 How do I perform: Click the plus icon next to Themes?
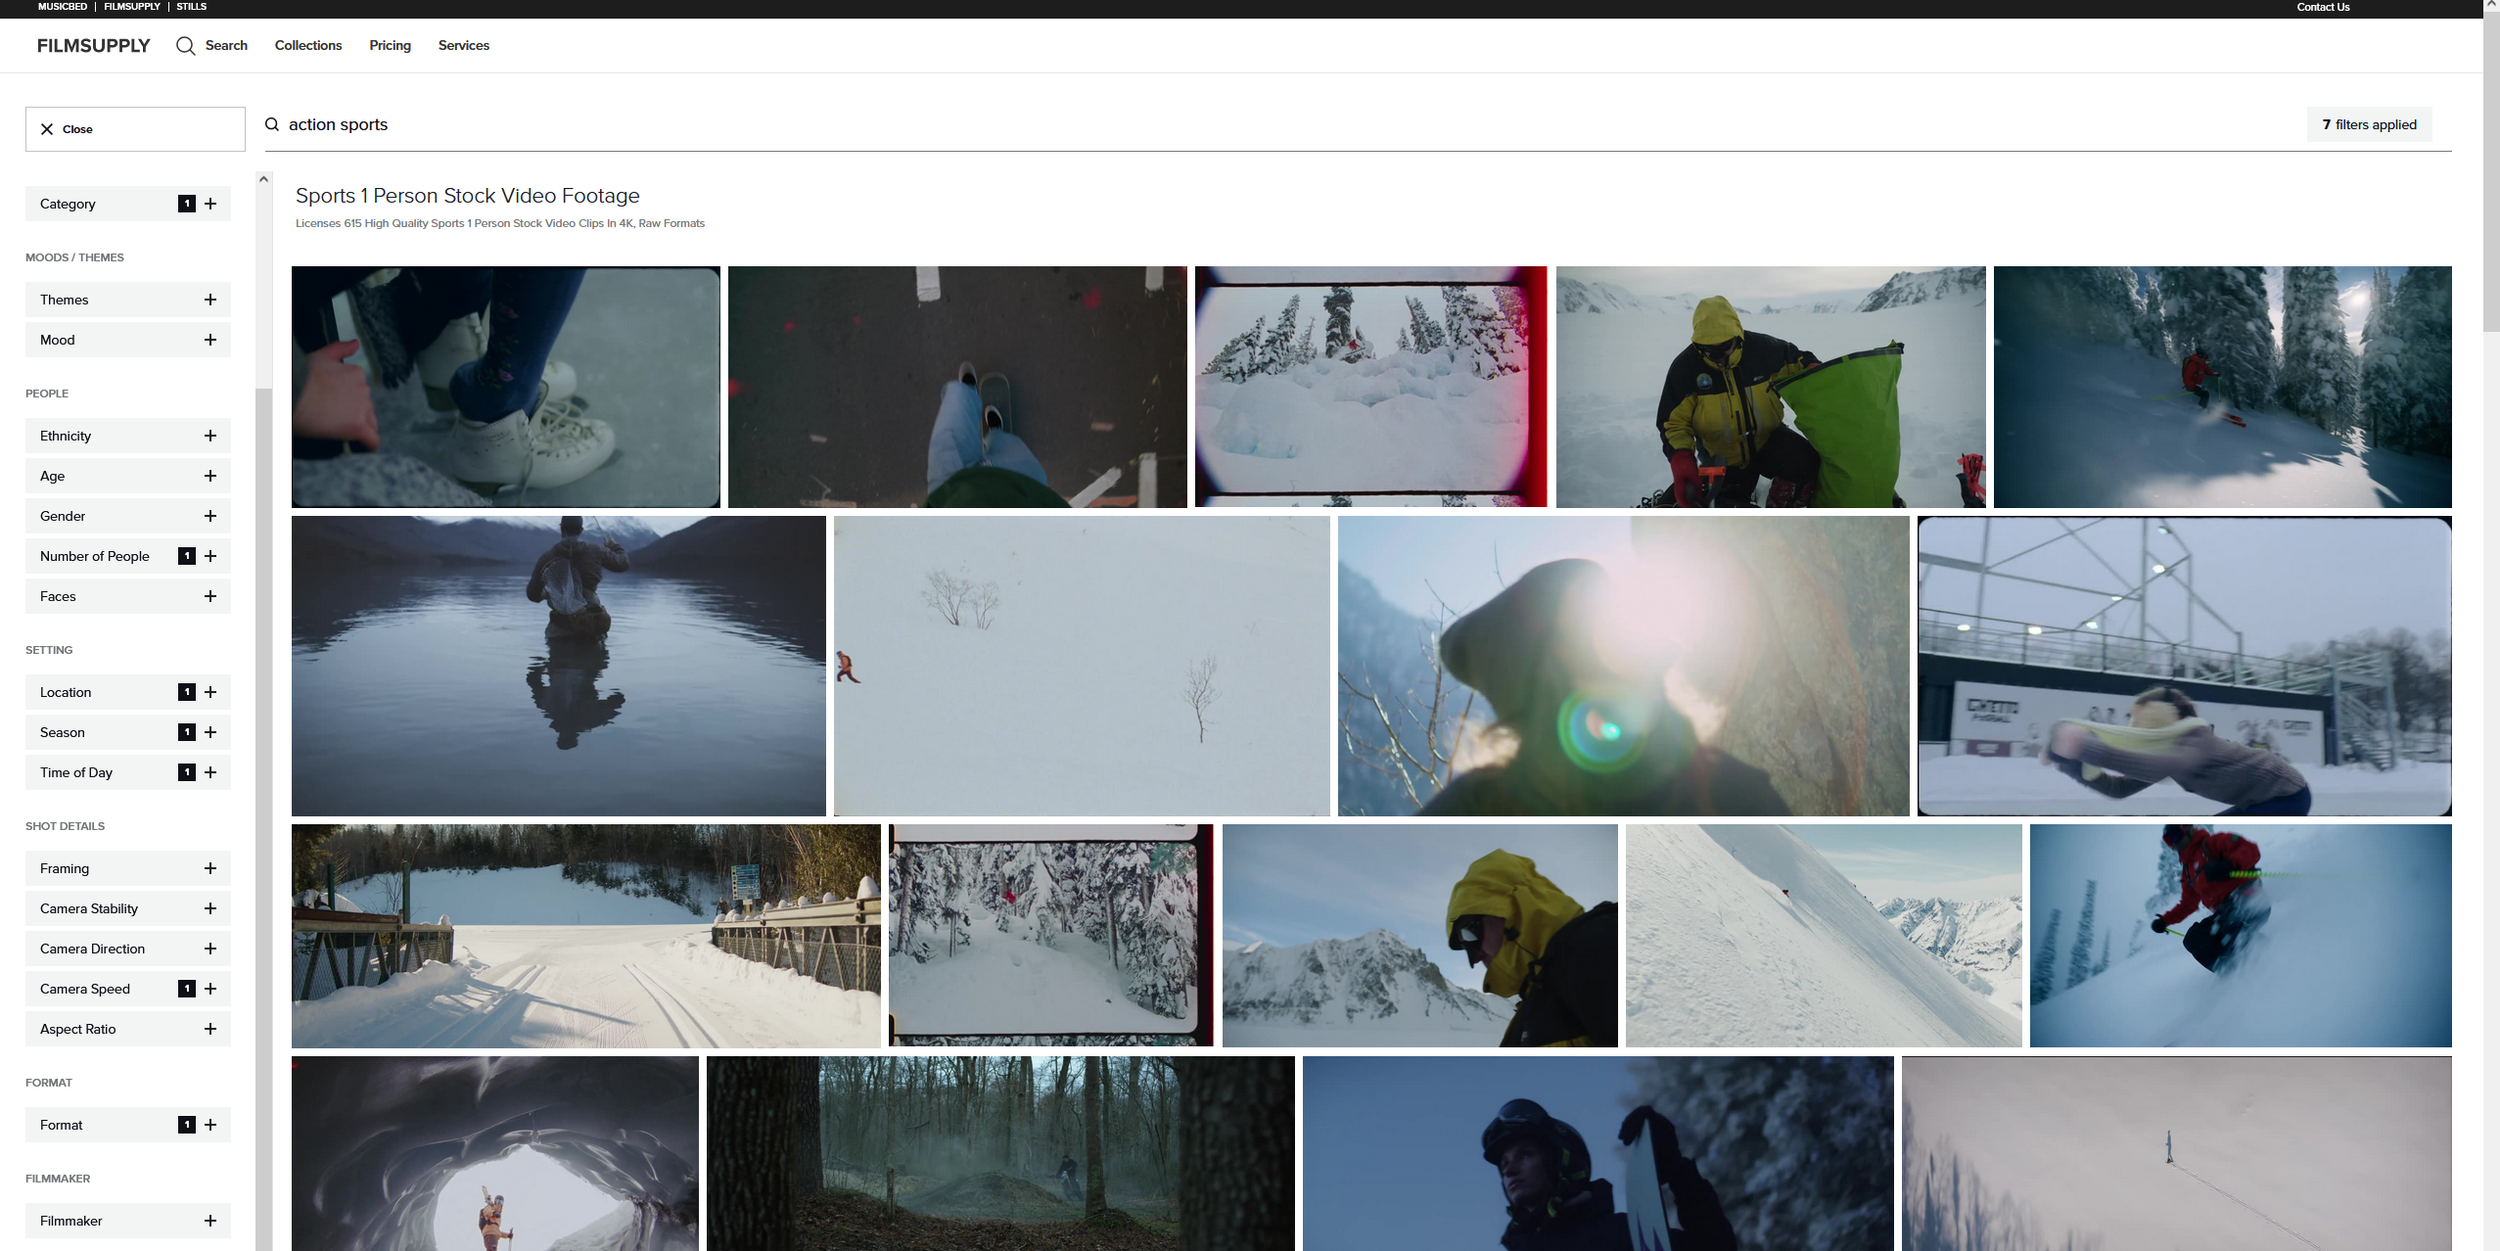[210, 300]
